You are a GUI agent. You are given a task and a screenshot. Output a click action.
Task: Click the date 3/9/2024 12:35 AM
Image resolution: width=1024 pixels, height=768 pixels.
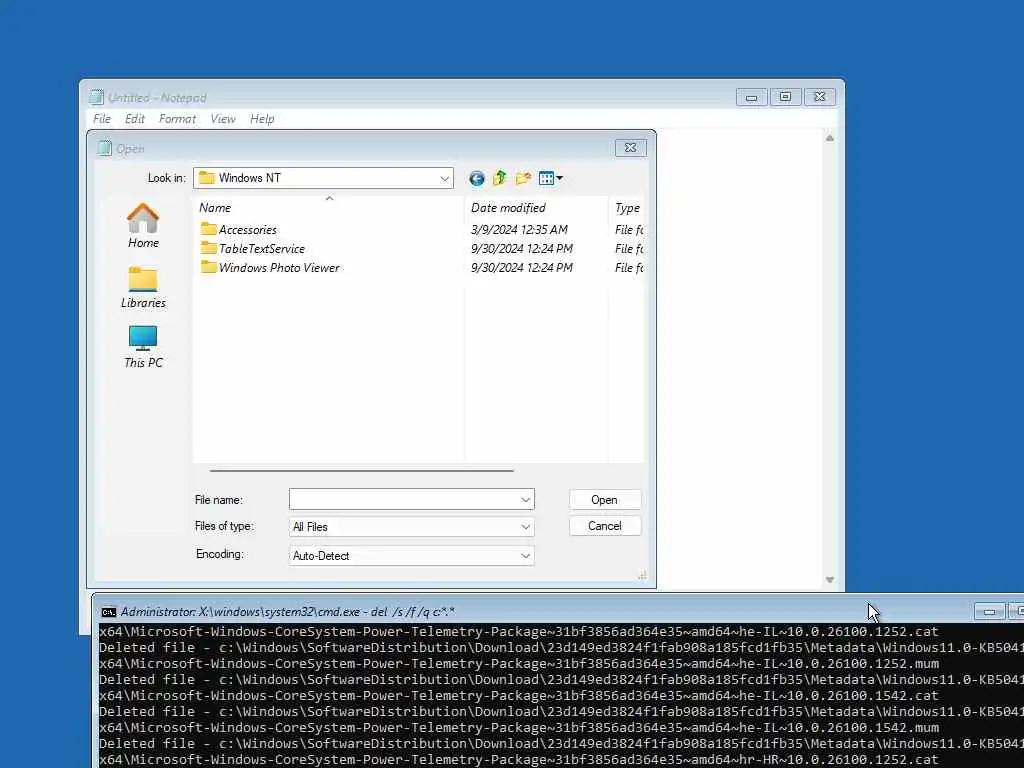point(519,229)
